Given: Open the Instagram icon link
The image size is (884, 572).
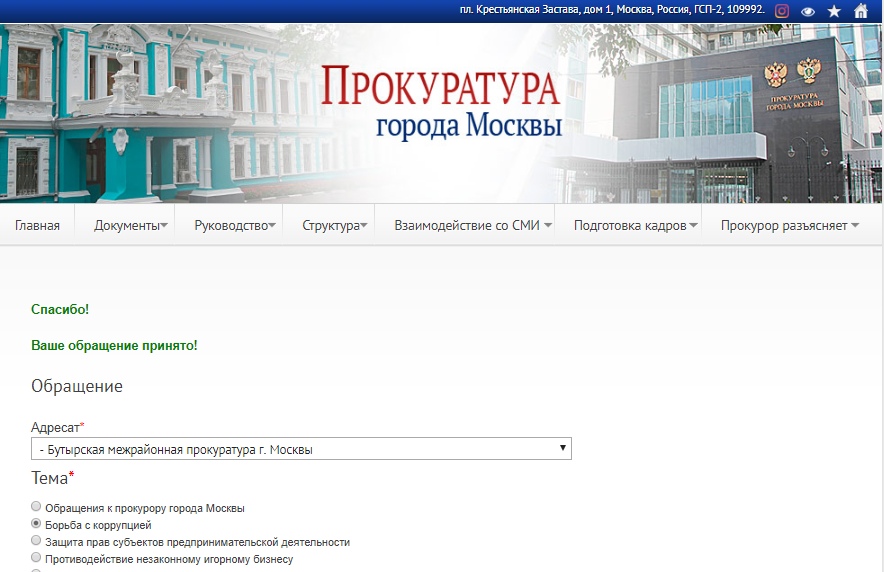Looking at the screenshot, I should (781, 11).
